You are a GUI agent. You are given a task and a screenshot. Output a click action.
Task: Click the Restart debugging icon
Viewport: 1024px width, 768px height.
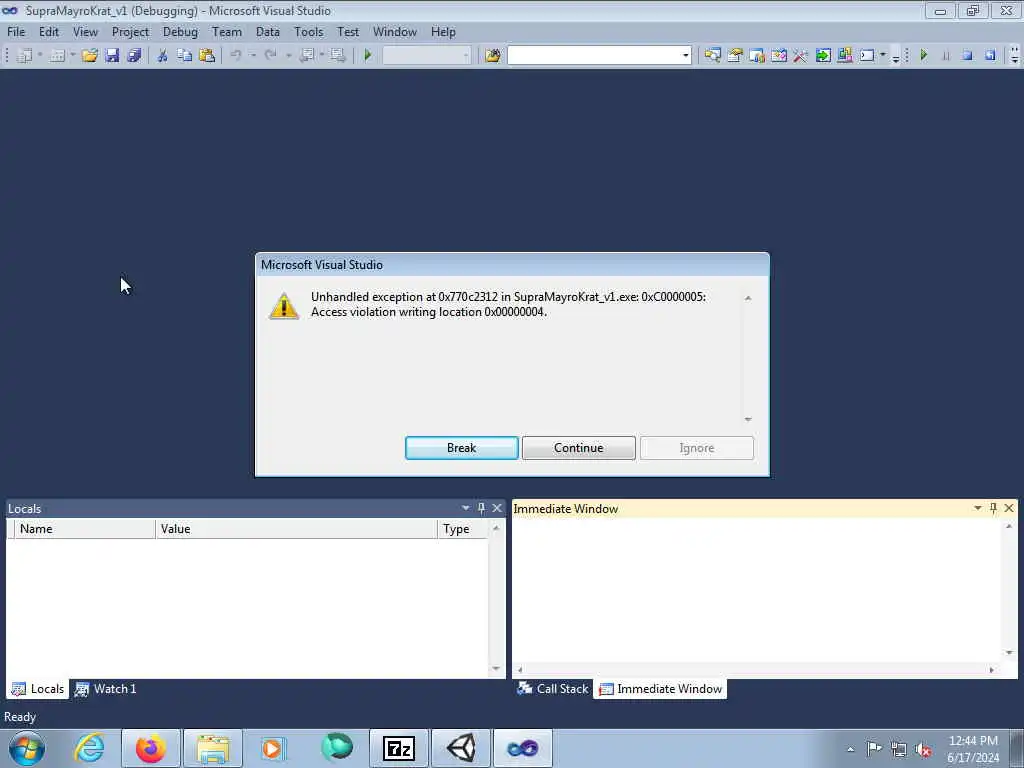[991, 56]
